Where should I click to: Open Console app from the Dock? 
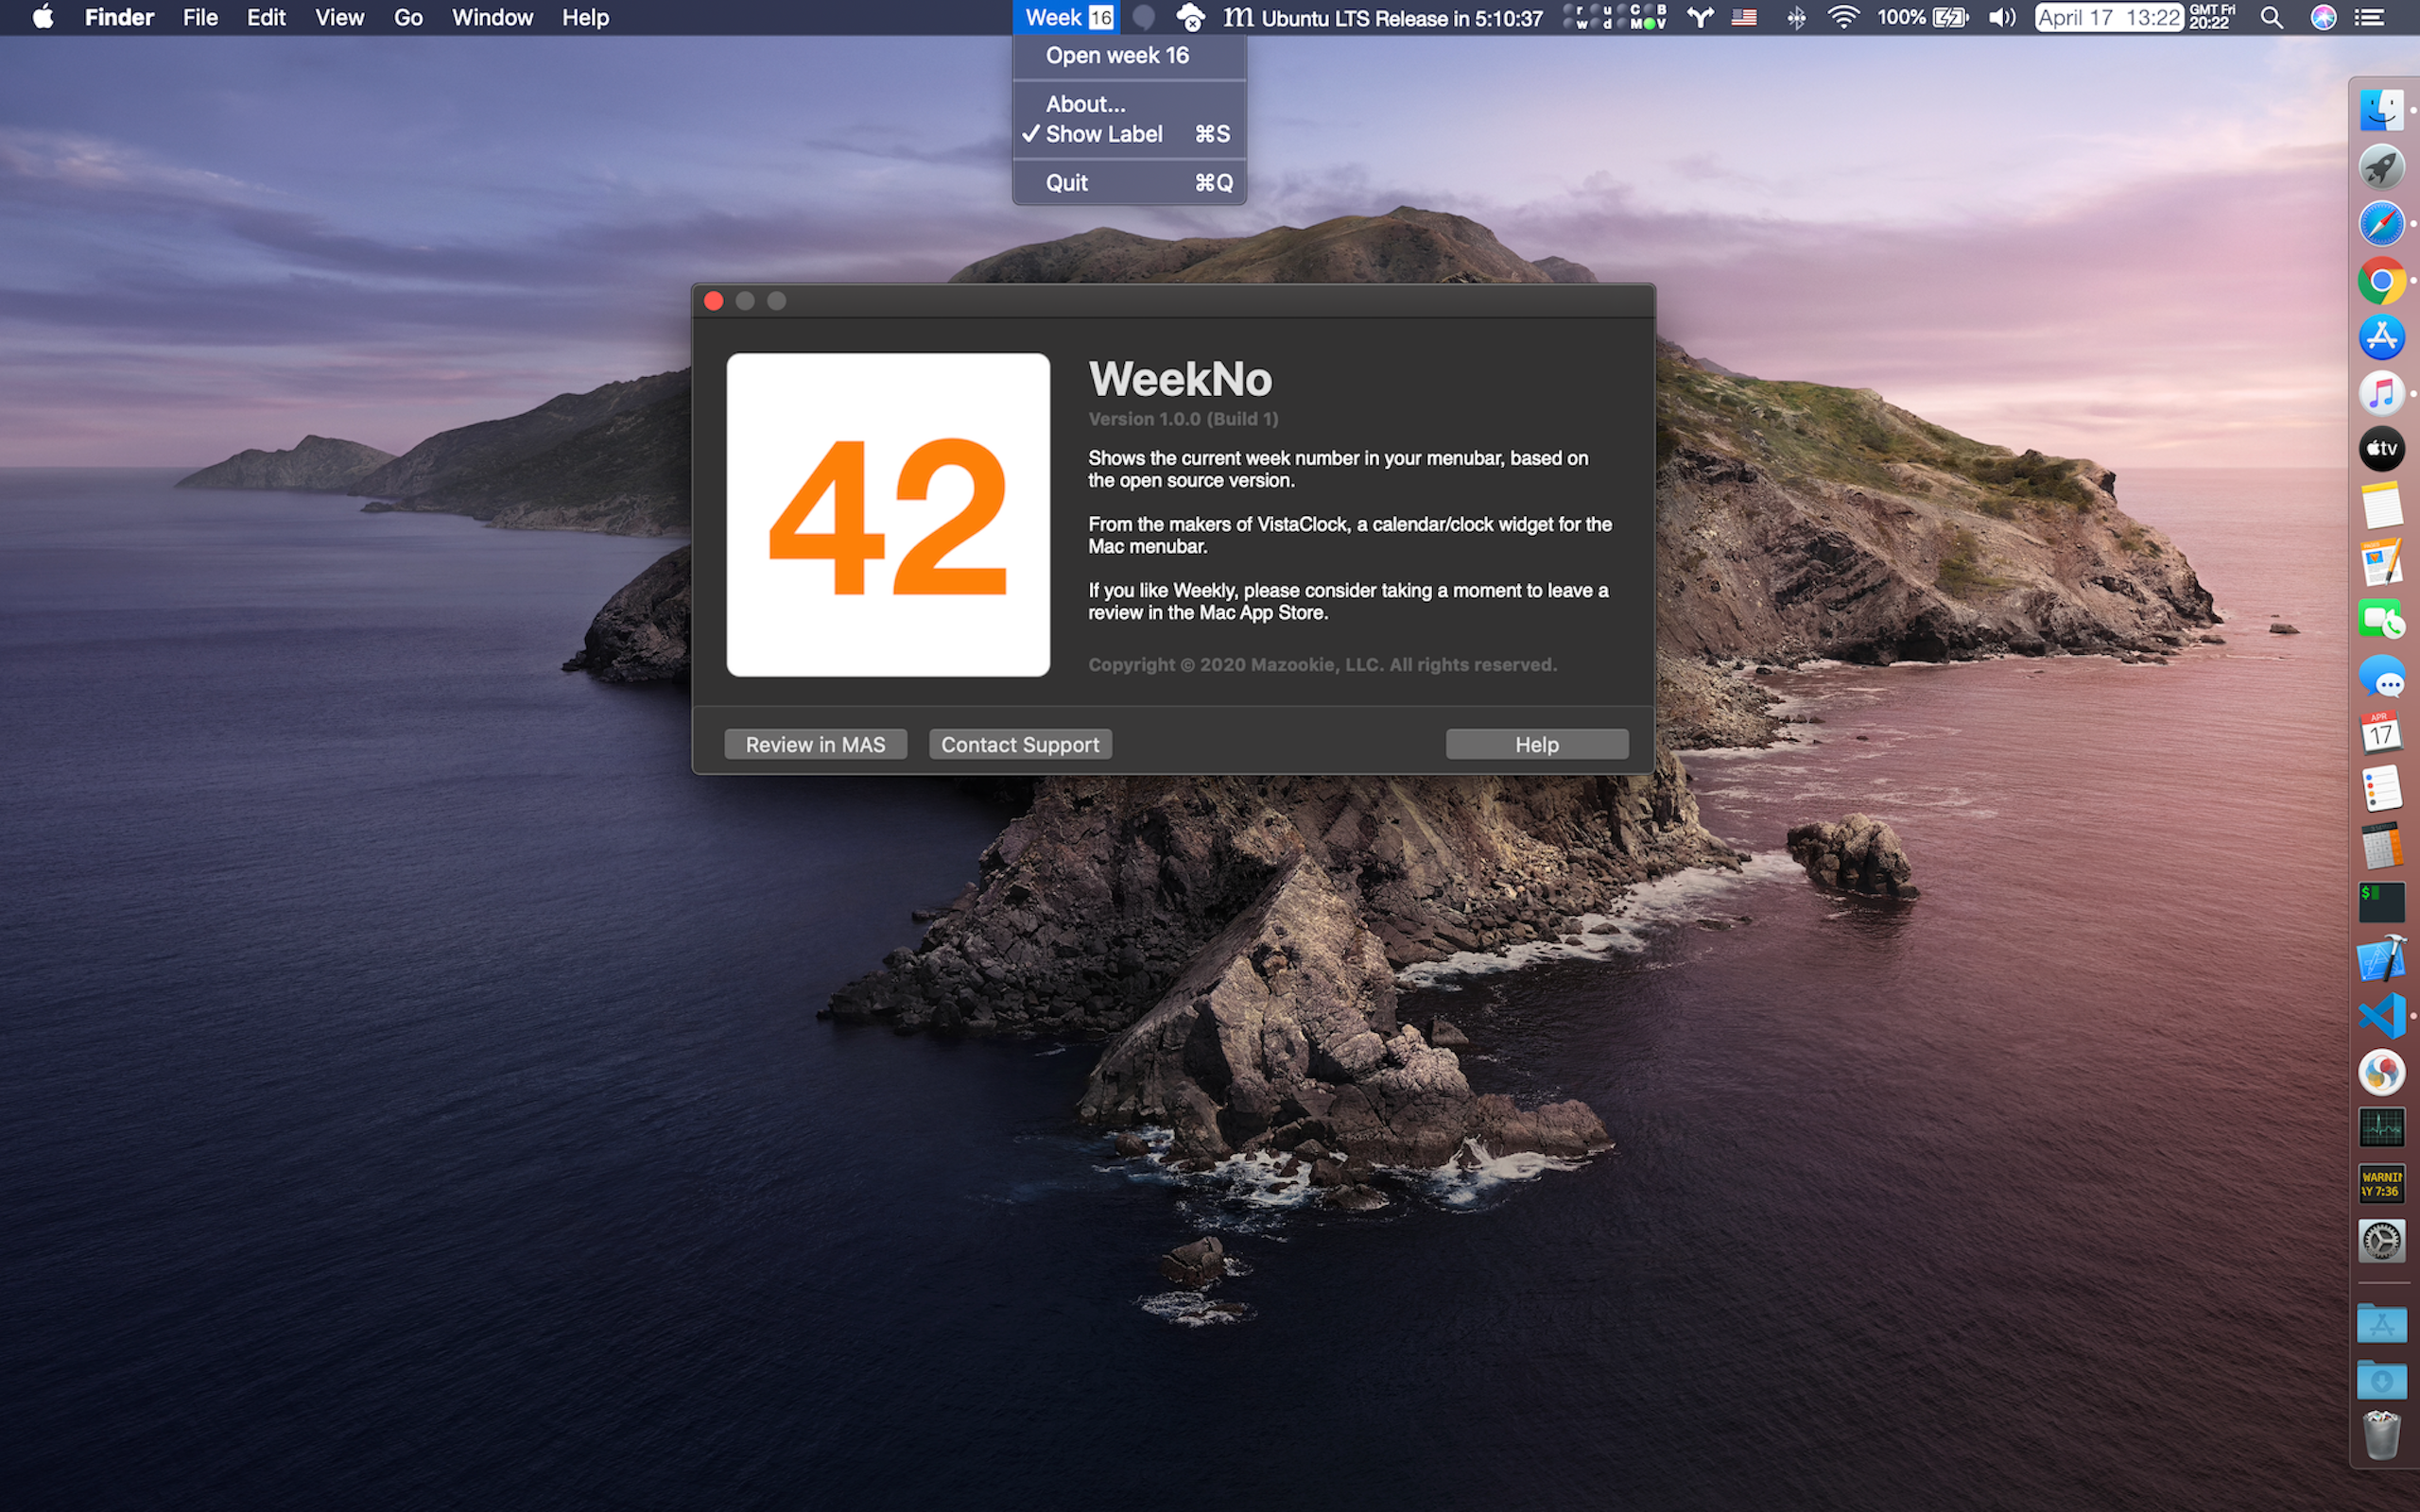click(x=2382, y=1184)
